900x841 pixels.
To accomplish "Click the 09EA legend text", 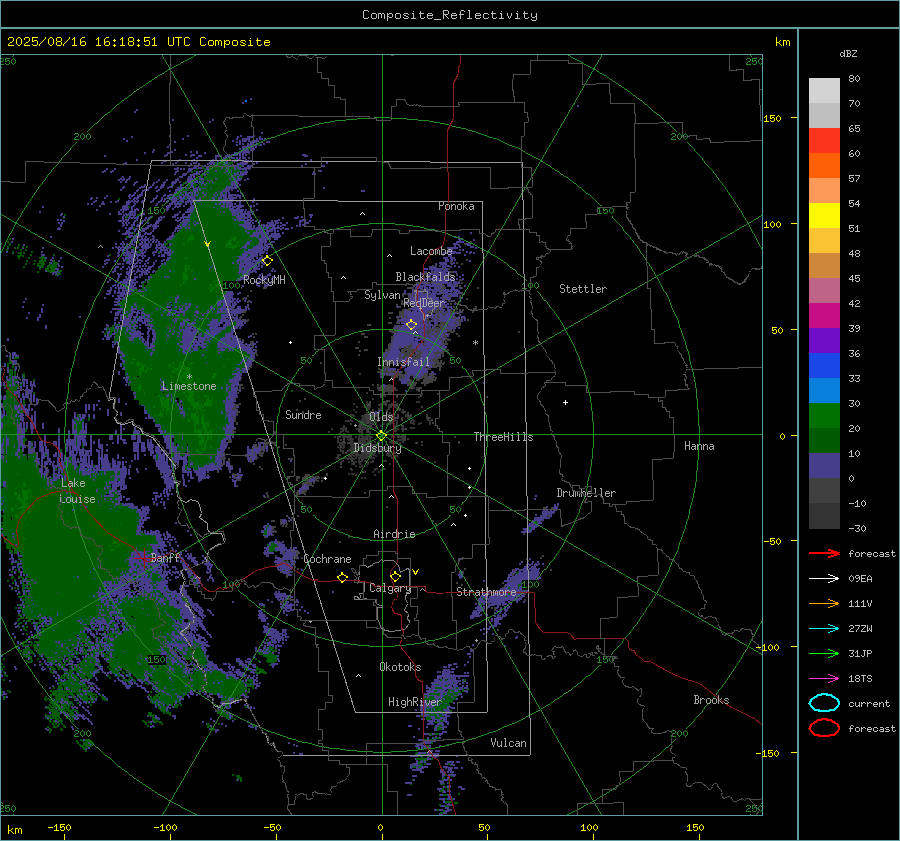I will [860, 579].
